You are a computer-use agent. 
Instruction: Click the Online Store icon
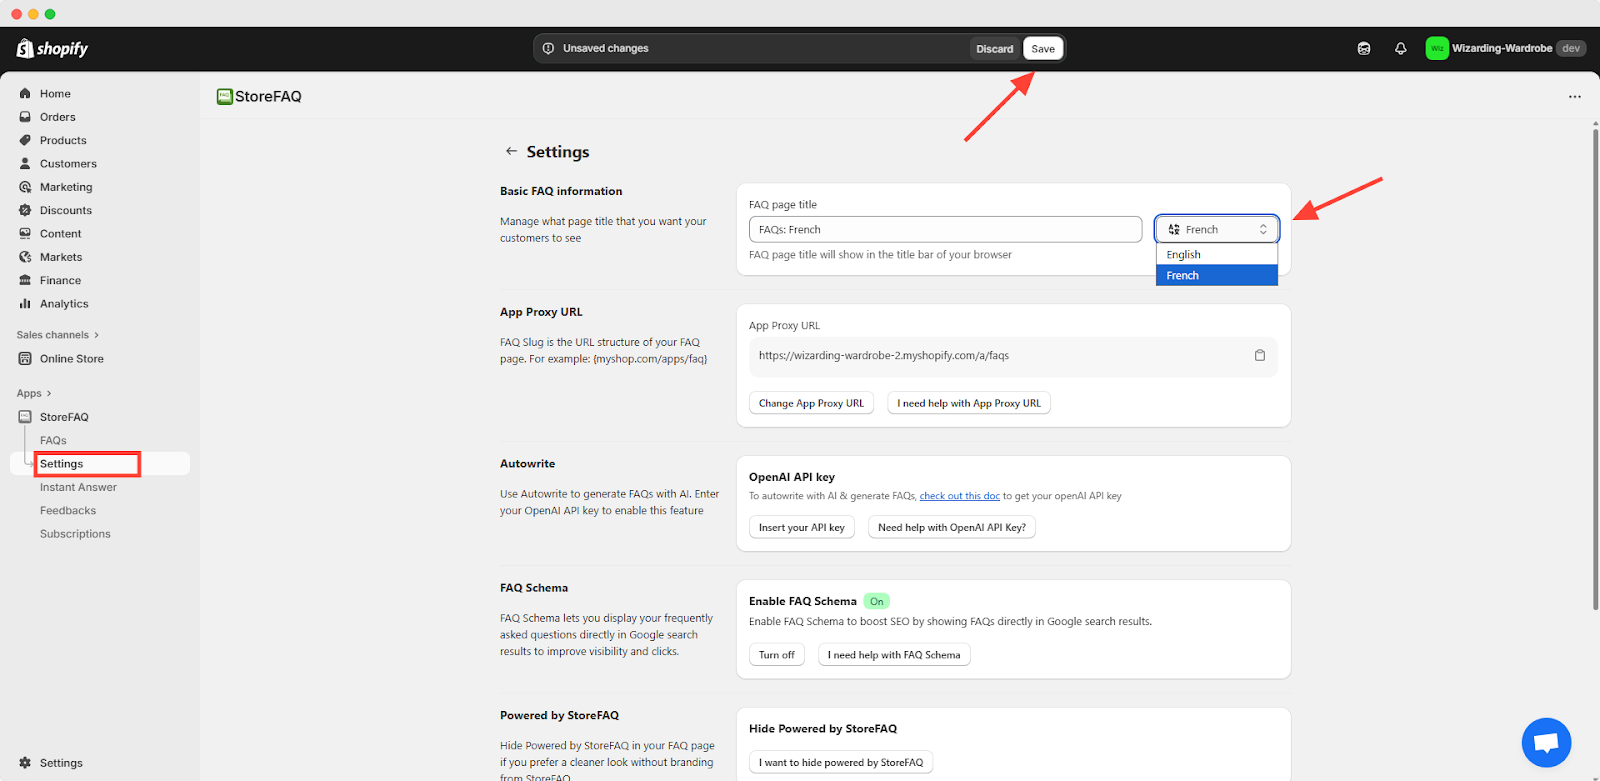coord(25,358)
